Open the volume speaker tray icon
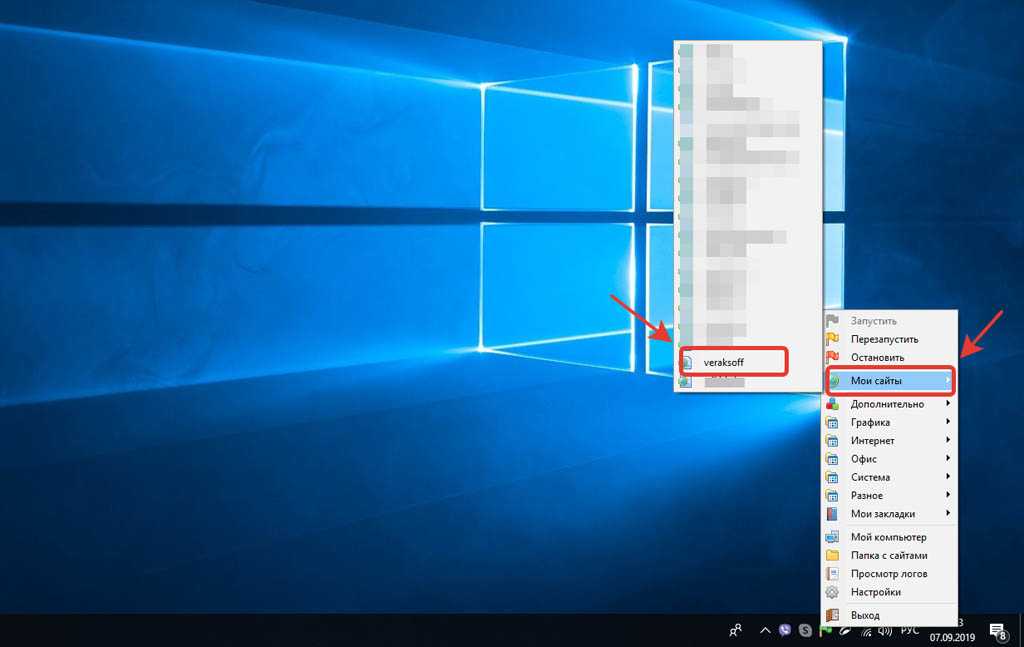Viewport: 1024px width, 647px height. click(885, 631)
